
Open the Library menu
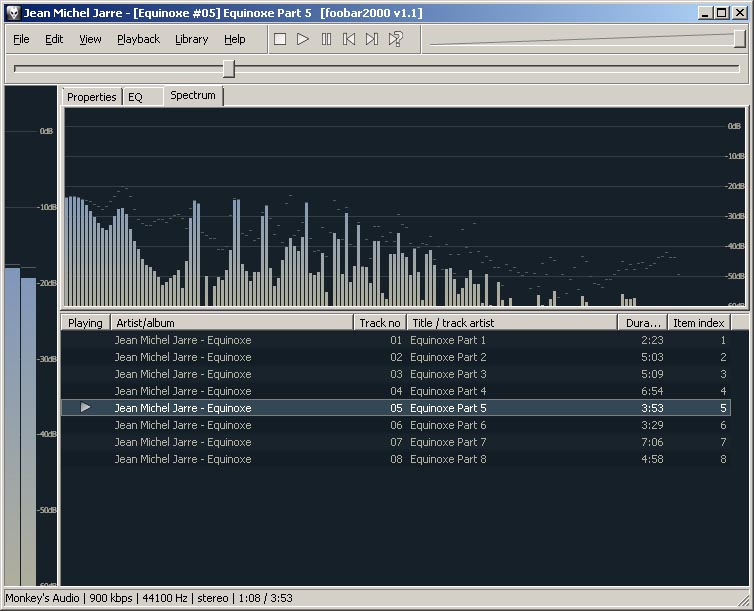[x=191, y=39]
